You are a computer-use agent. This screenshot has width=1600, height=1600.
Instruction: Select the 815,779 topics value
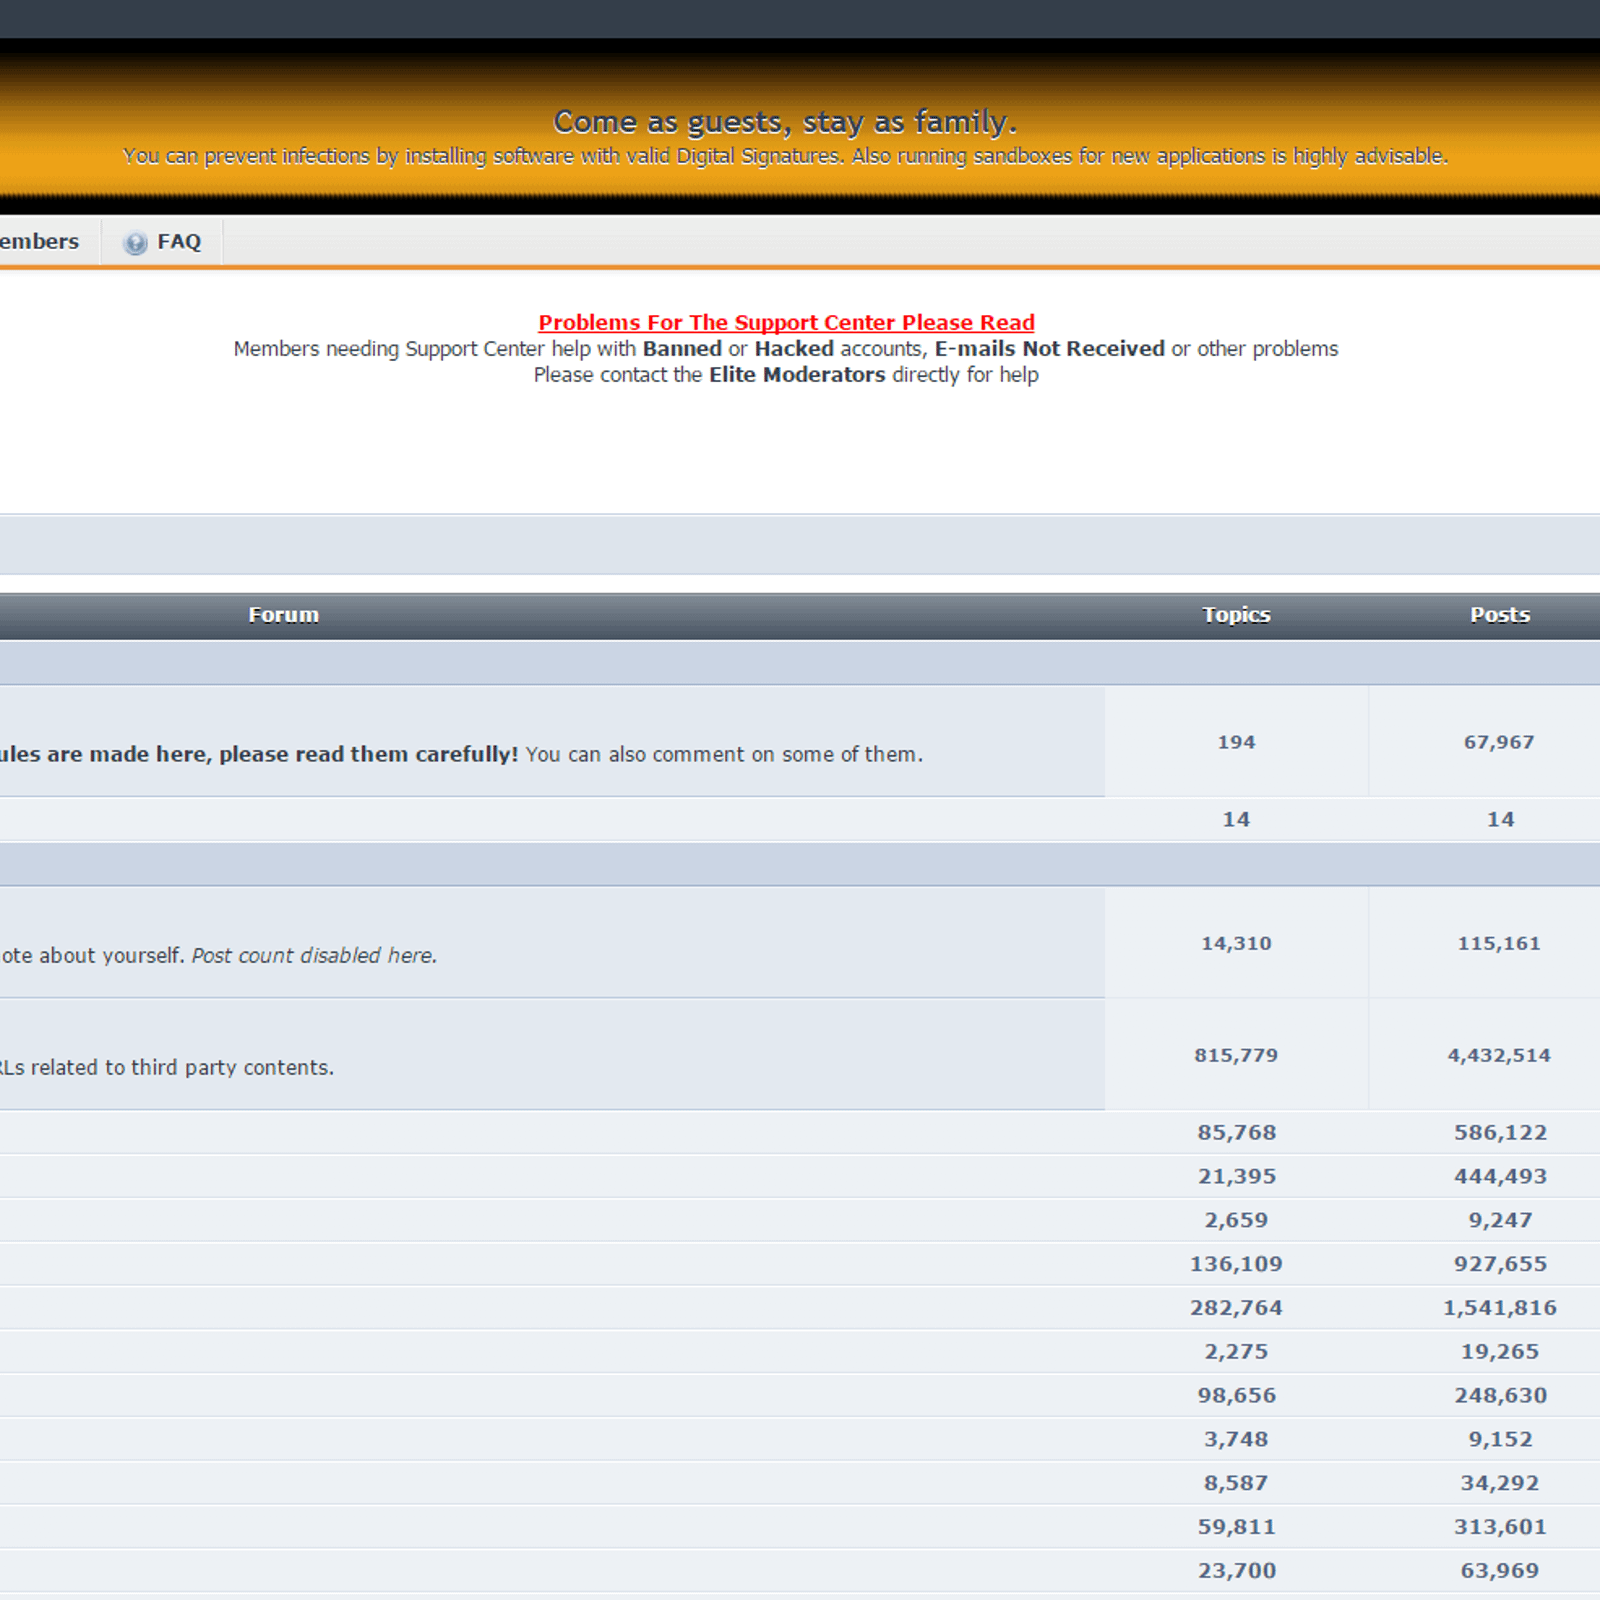pyautogui.click(x=1236, y=1055)
